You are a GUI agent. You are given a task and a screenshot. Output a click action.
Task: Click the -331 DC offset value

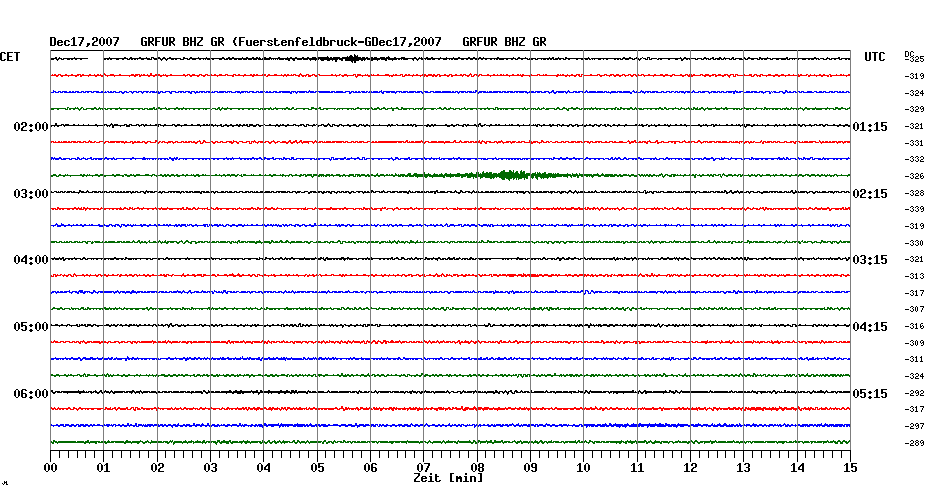pyautogui.click(x=914, y=143)
